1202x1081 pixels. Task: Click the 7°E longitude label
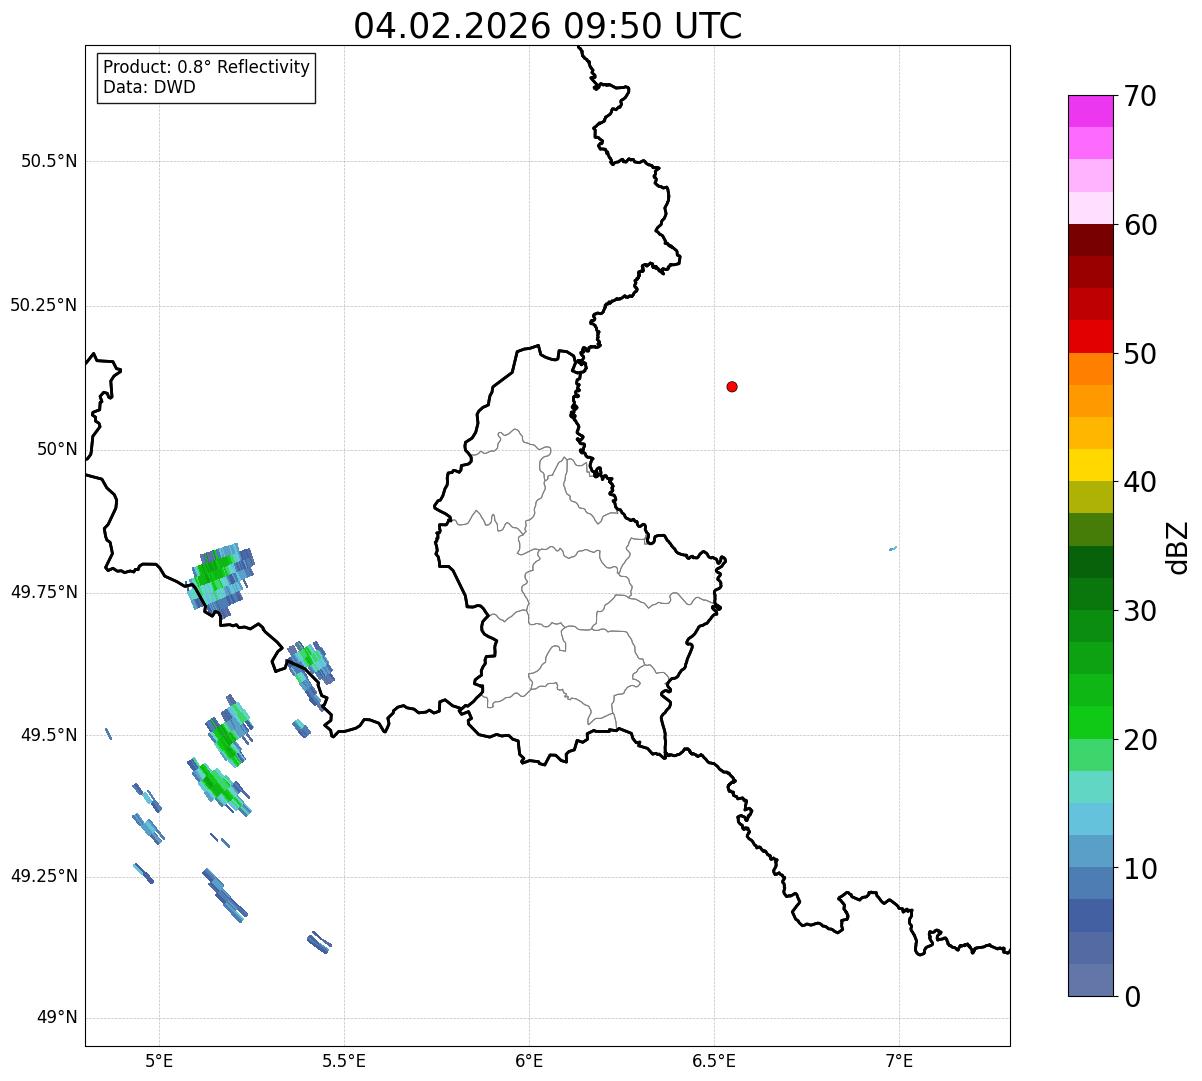[899, 1060]
